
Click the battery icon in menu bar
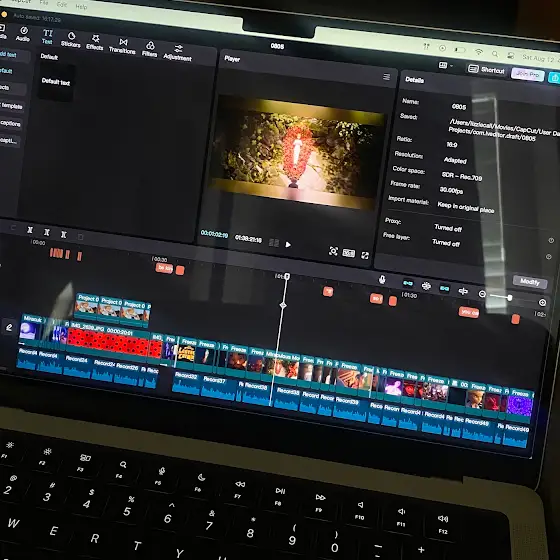(460, 50)
